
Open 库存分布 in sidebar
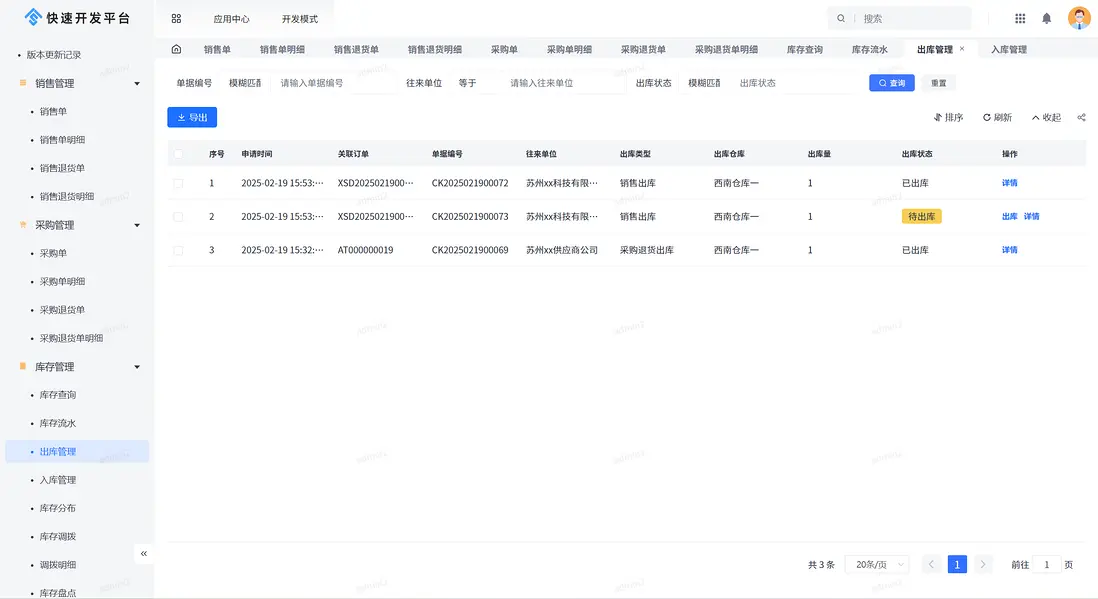(58, 509)
